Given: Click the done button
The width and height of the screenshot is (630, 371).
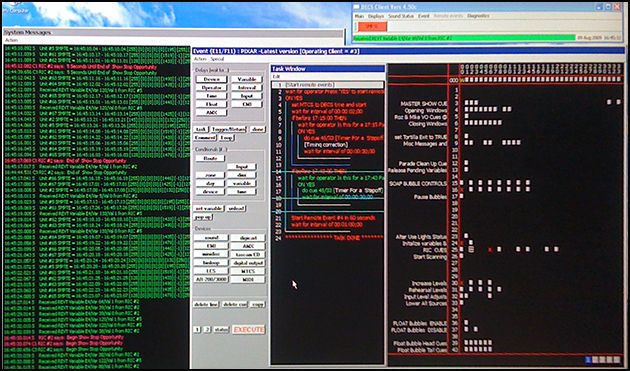Looking at the screenshot, I should tap(257, 129).
